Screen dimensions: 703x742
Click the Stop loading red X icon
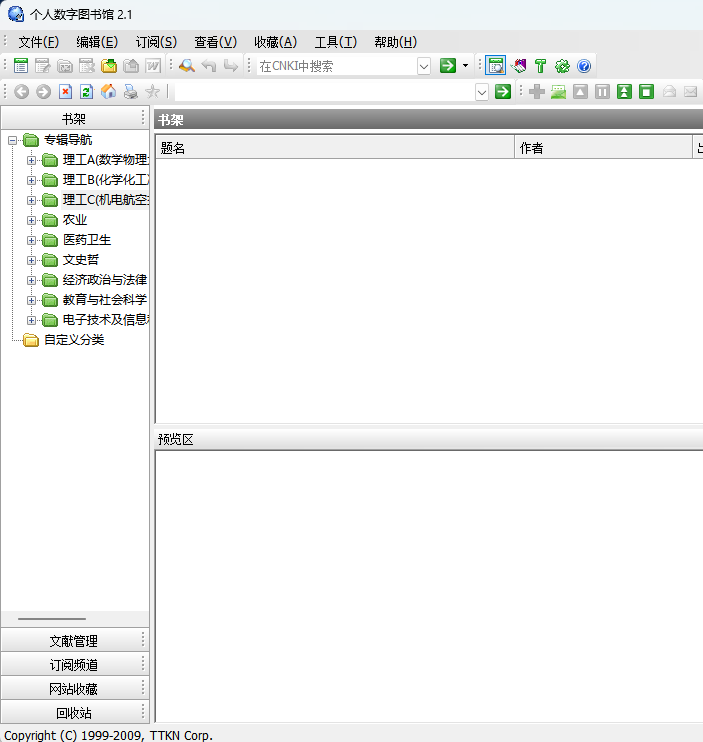pyautogui.click(x=65, y=92)
